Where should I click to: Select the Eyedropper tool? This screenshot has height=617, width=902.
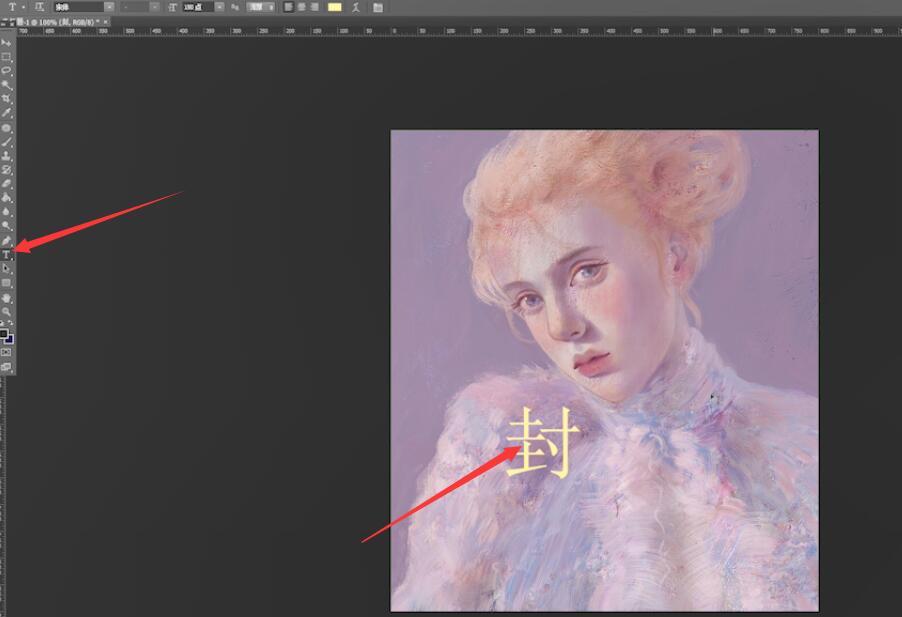(x=6, y=113)
